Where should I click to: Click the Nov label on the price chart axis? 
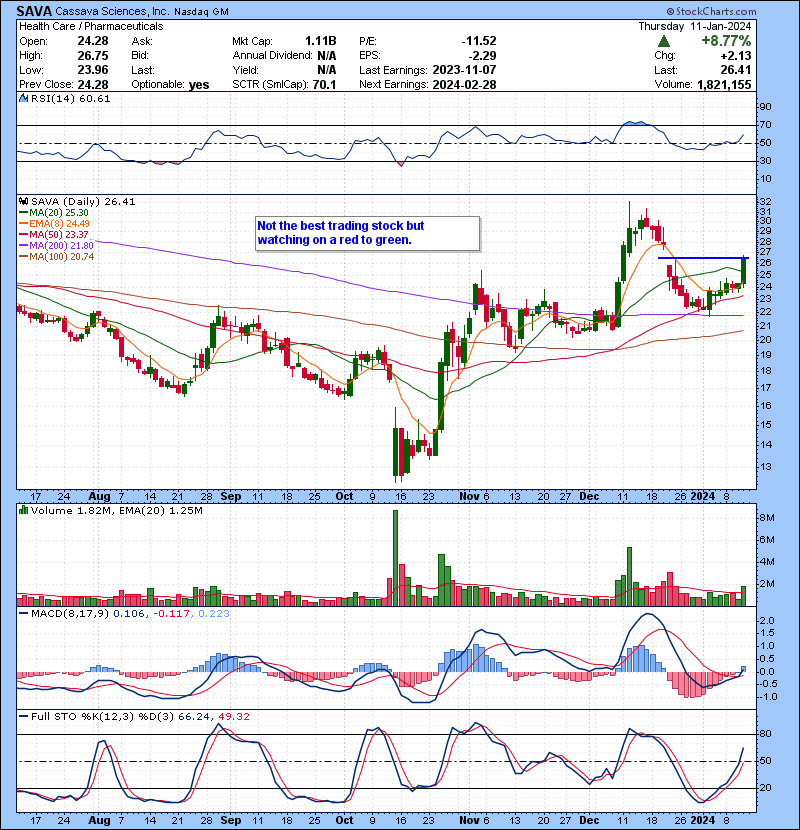coord(469,497)
